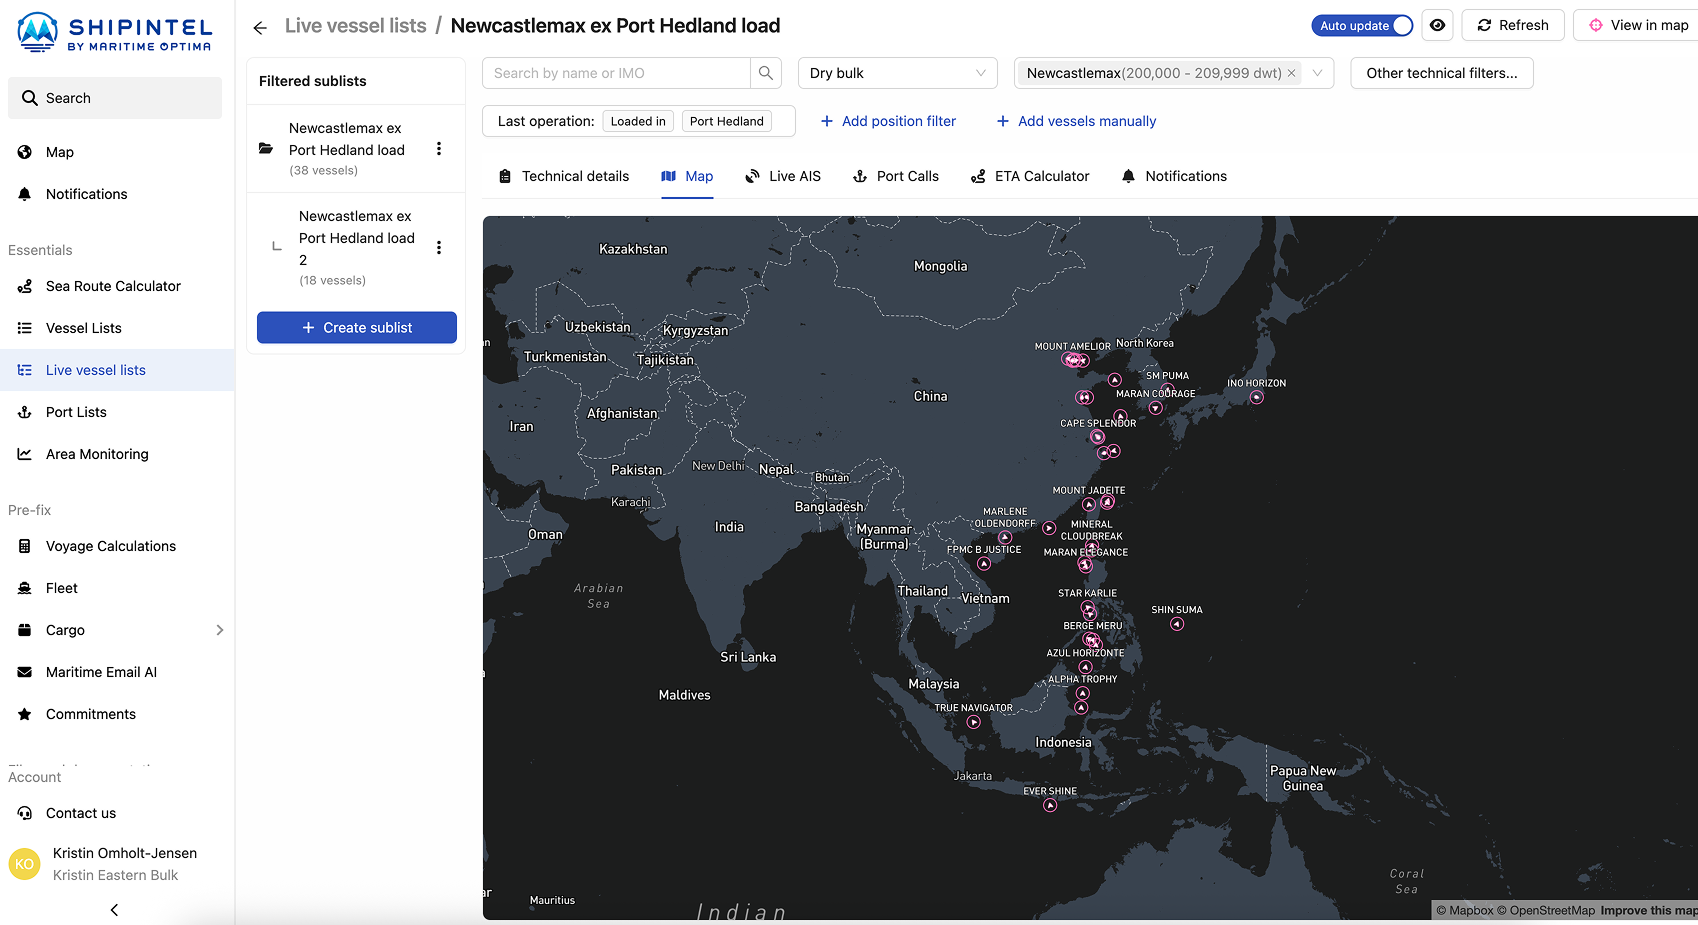Expand the vessel size dropdown arrow

[1318, 73]
